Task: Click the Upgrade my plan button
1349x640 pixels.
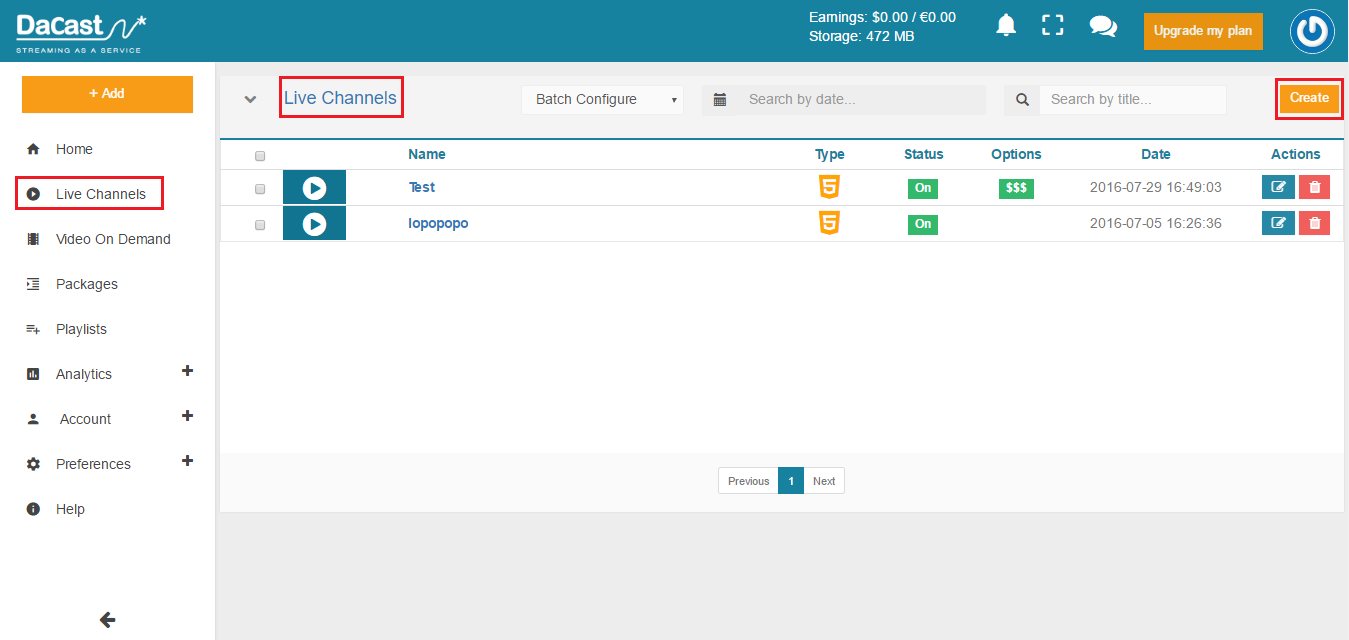Action: coord(1203,31)
